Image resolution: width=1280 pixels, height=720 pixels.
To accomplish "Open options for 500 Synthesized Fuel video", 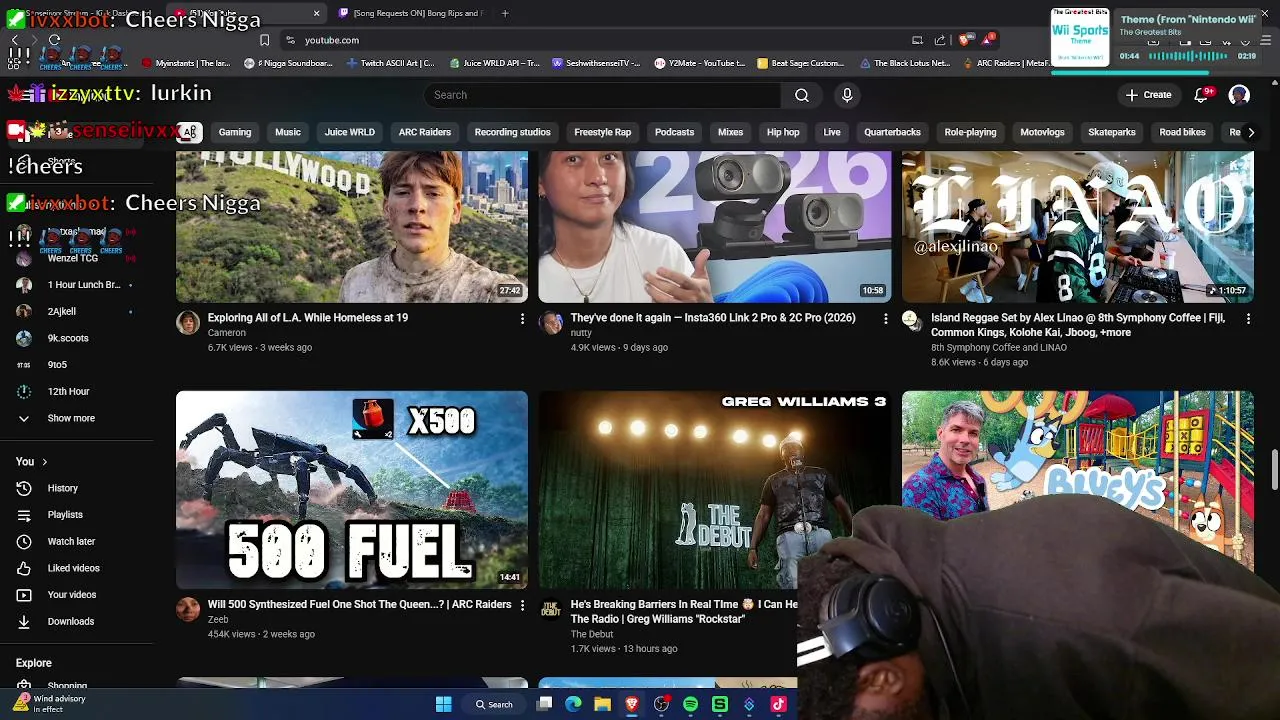I will (x=522, y=605).
